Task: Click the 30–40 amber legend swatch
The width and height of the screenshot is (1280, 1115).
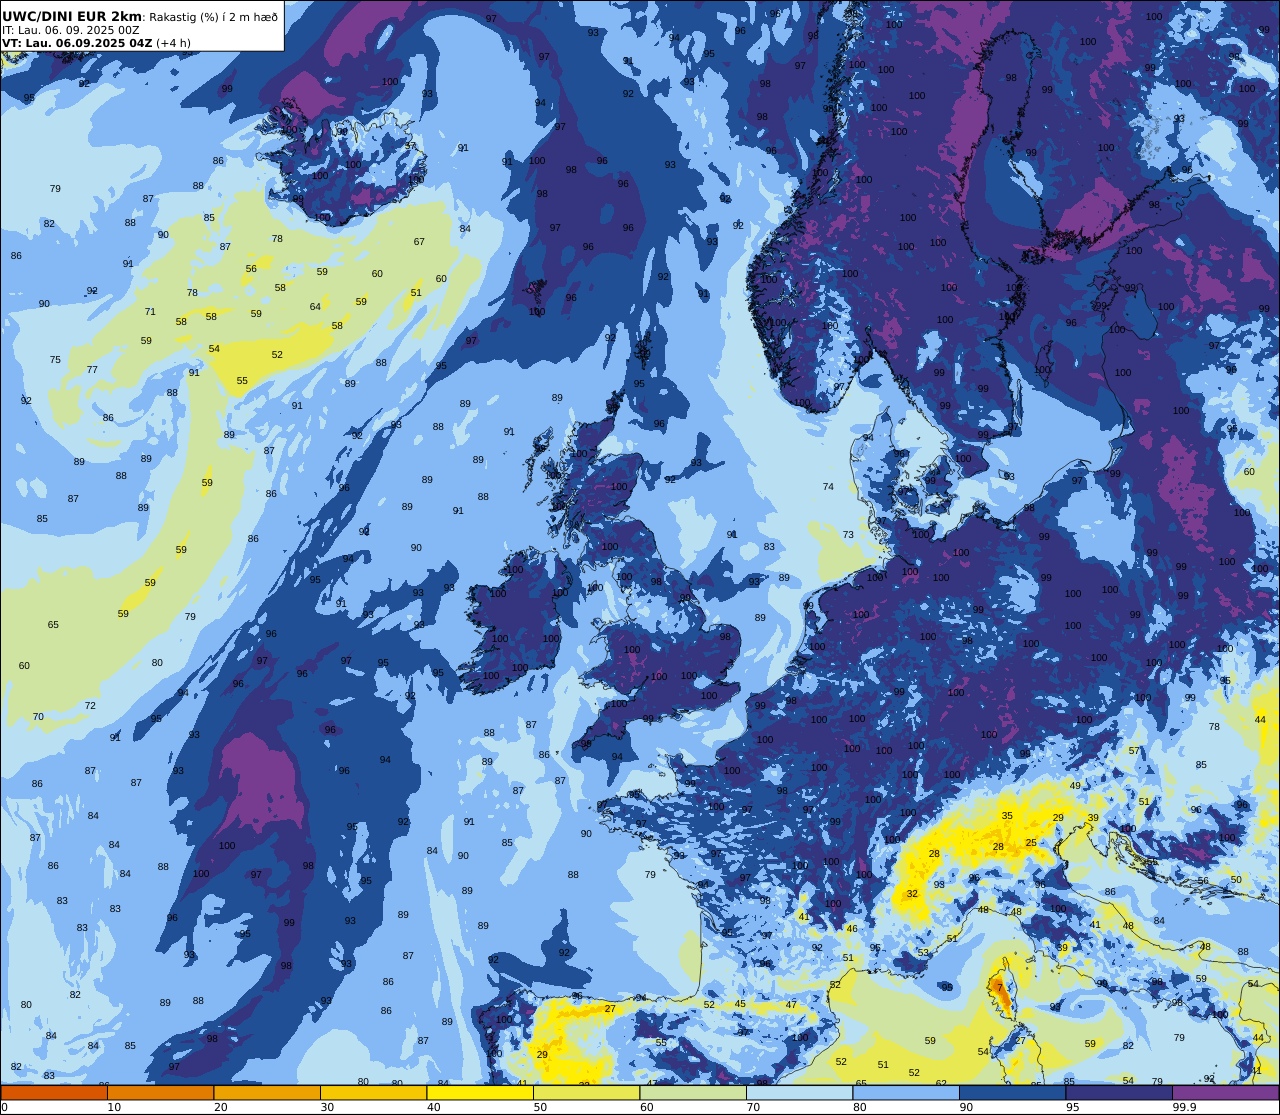Action: click(374, 1092)
